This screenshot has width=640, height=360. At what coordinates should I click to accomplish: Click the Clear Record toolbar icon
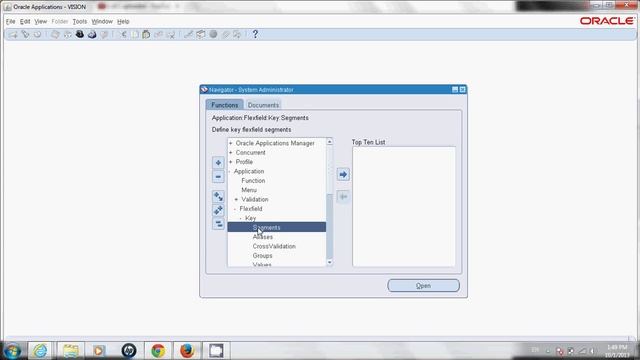click(x=158, y=35)
